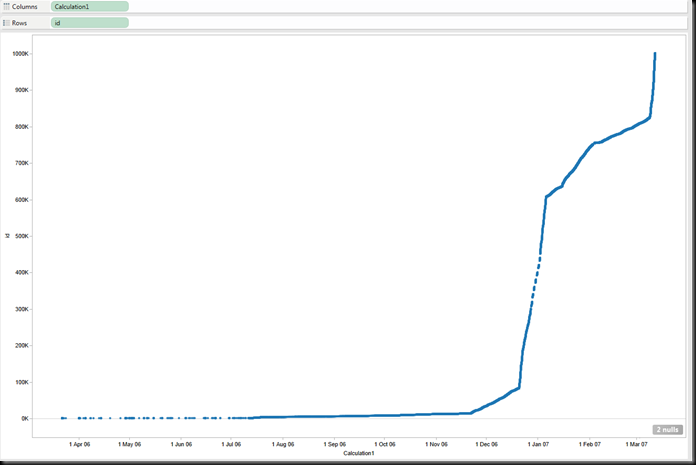
Task: Click the Columns shelf label
Action: 24,7
